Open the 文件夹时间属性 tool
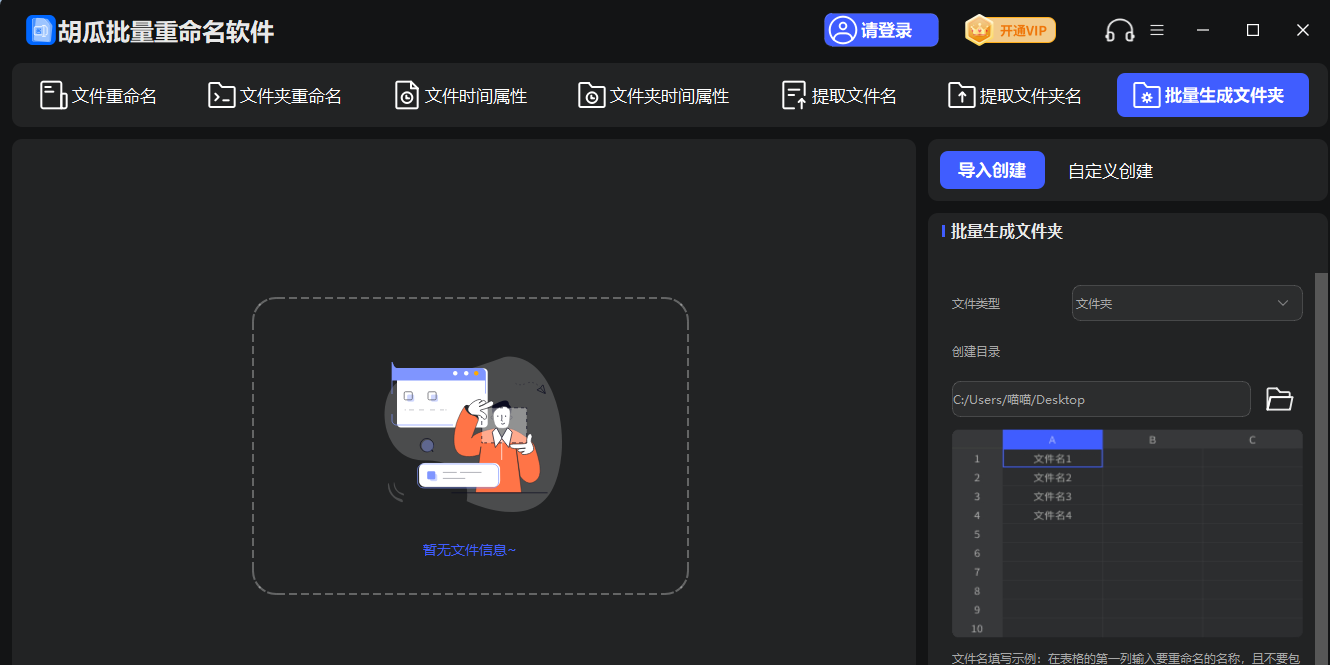Viewport: 1330px width, 665px height. pyautogui.click(x=652, y=95)
